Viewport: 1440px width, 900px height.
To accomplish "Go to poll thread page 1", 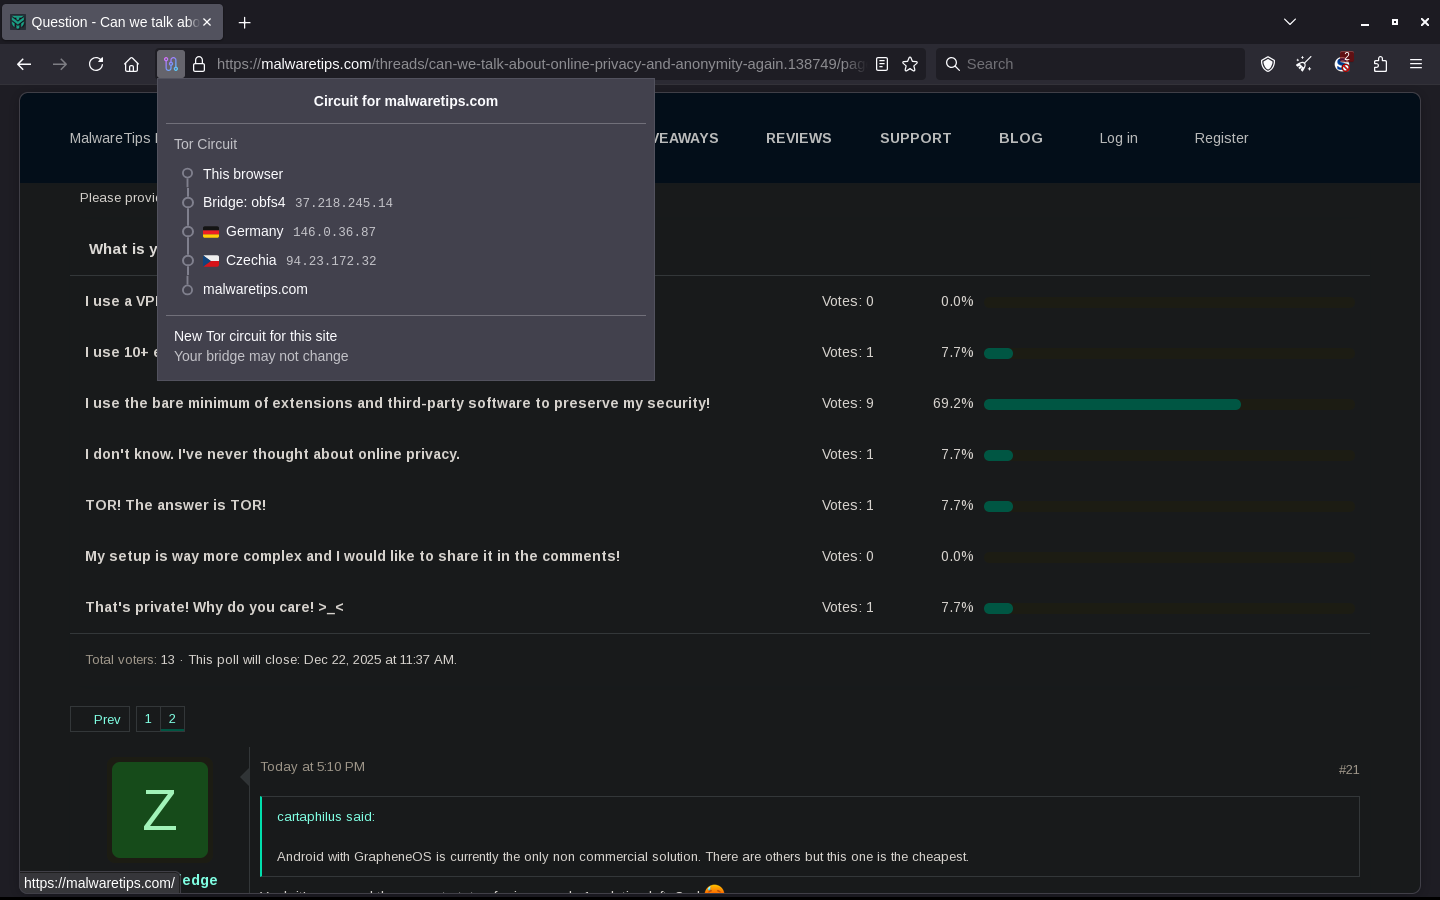I will point(148,719).
